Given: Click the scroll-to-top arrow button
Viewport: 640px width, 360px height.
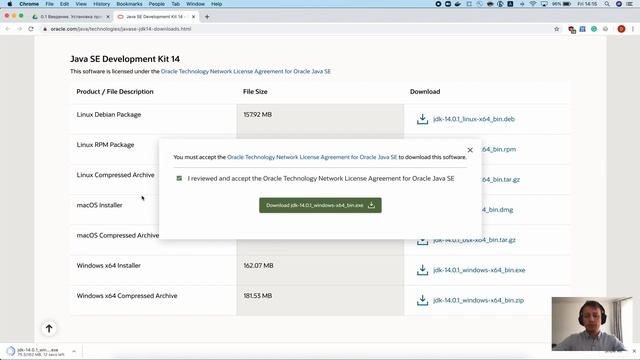Looking at the screenshot, I should tap(49, 329).
